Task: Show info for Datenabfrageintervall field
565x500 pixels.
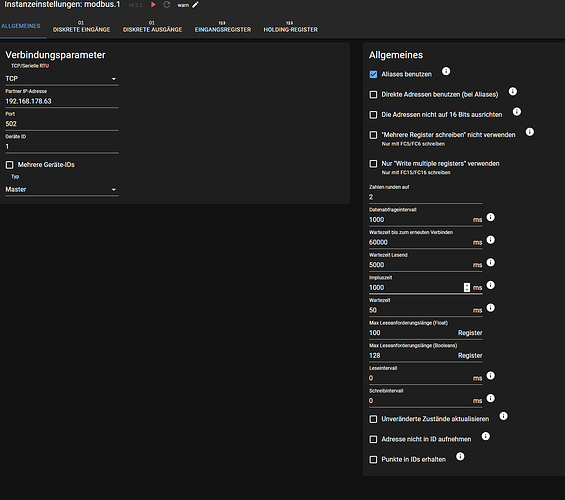Action: [x=490, y=217]
